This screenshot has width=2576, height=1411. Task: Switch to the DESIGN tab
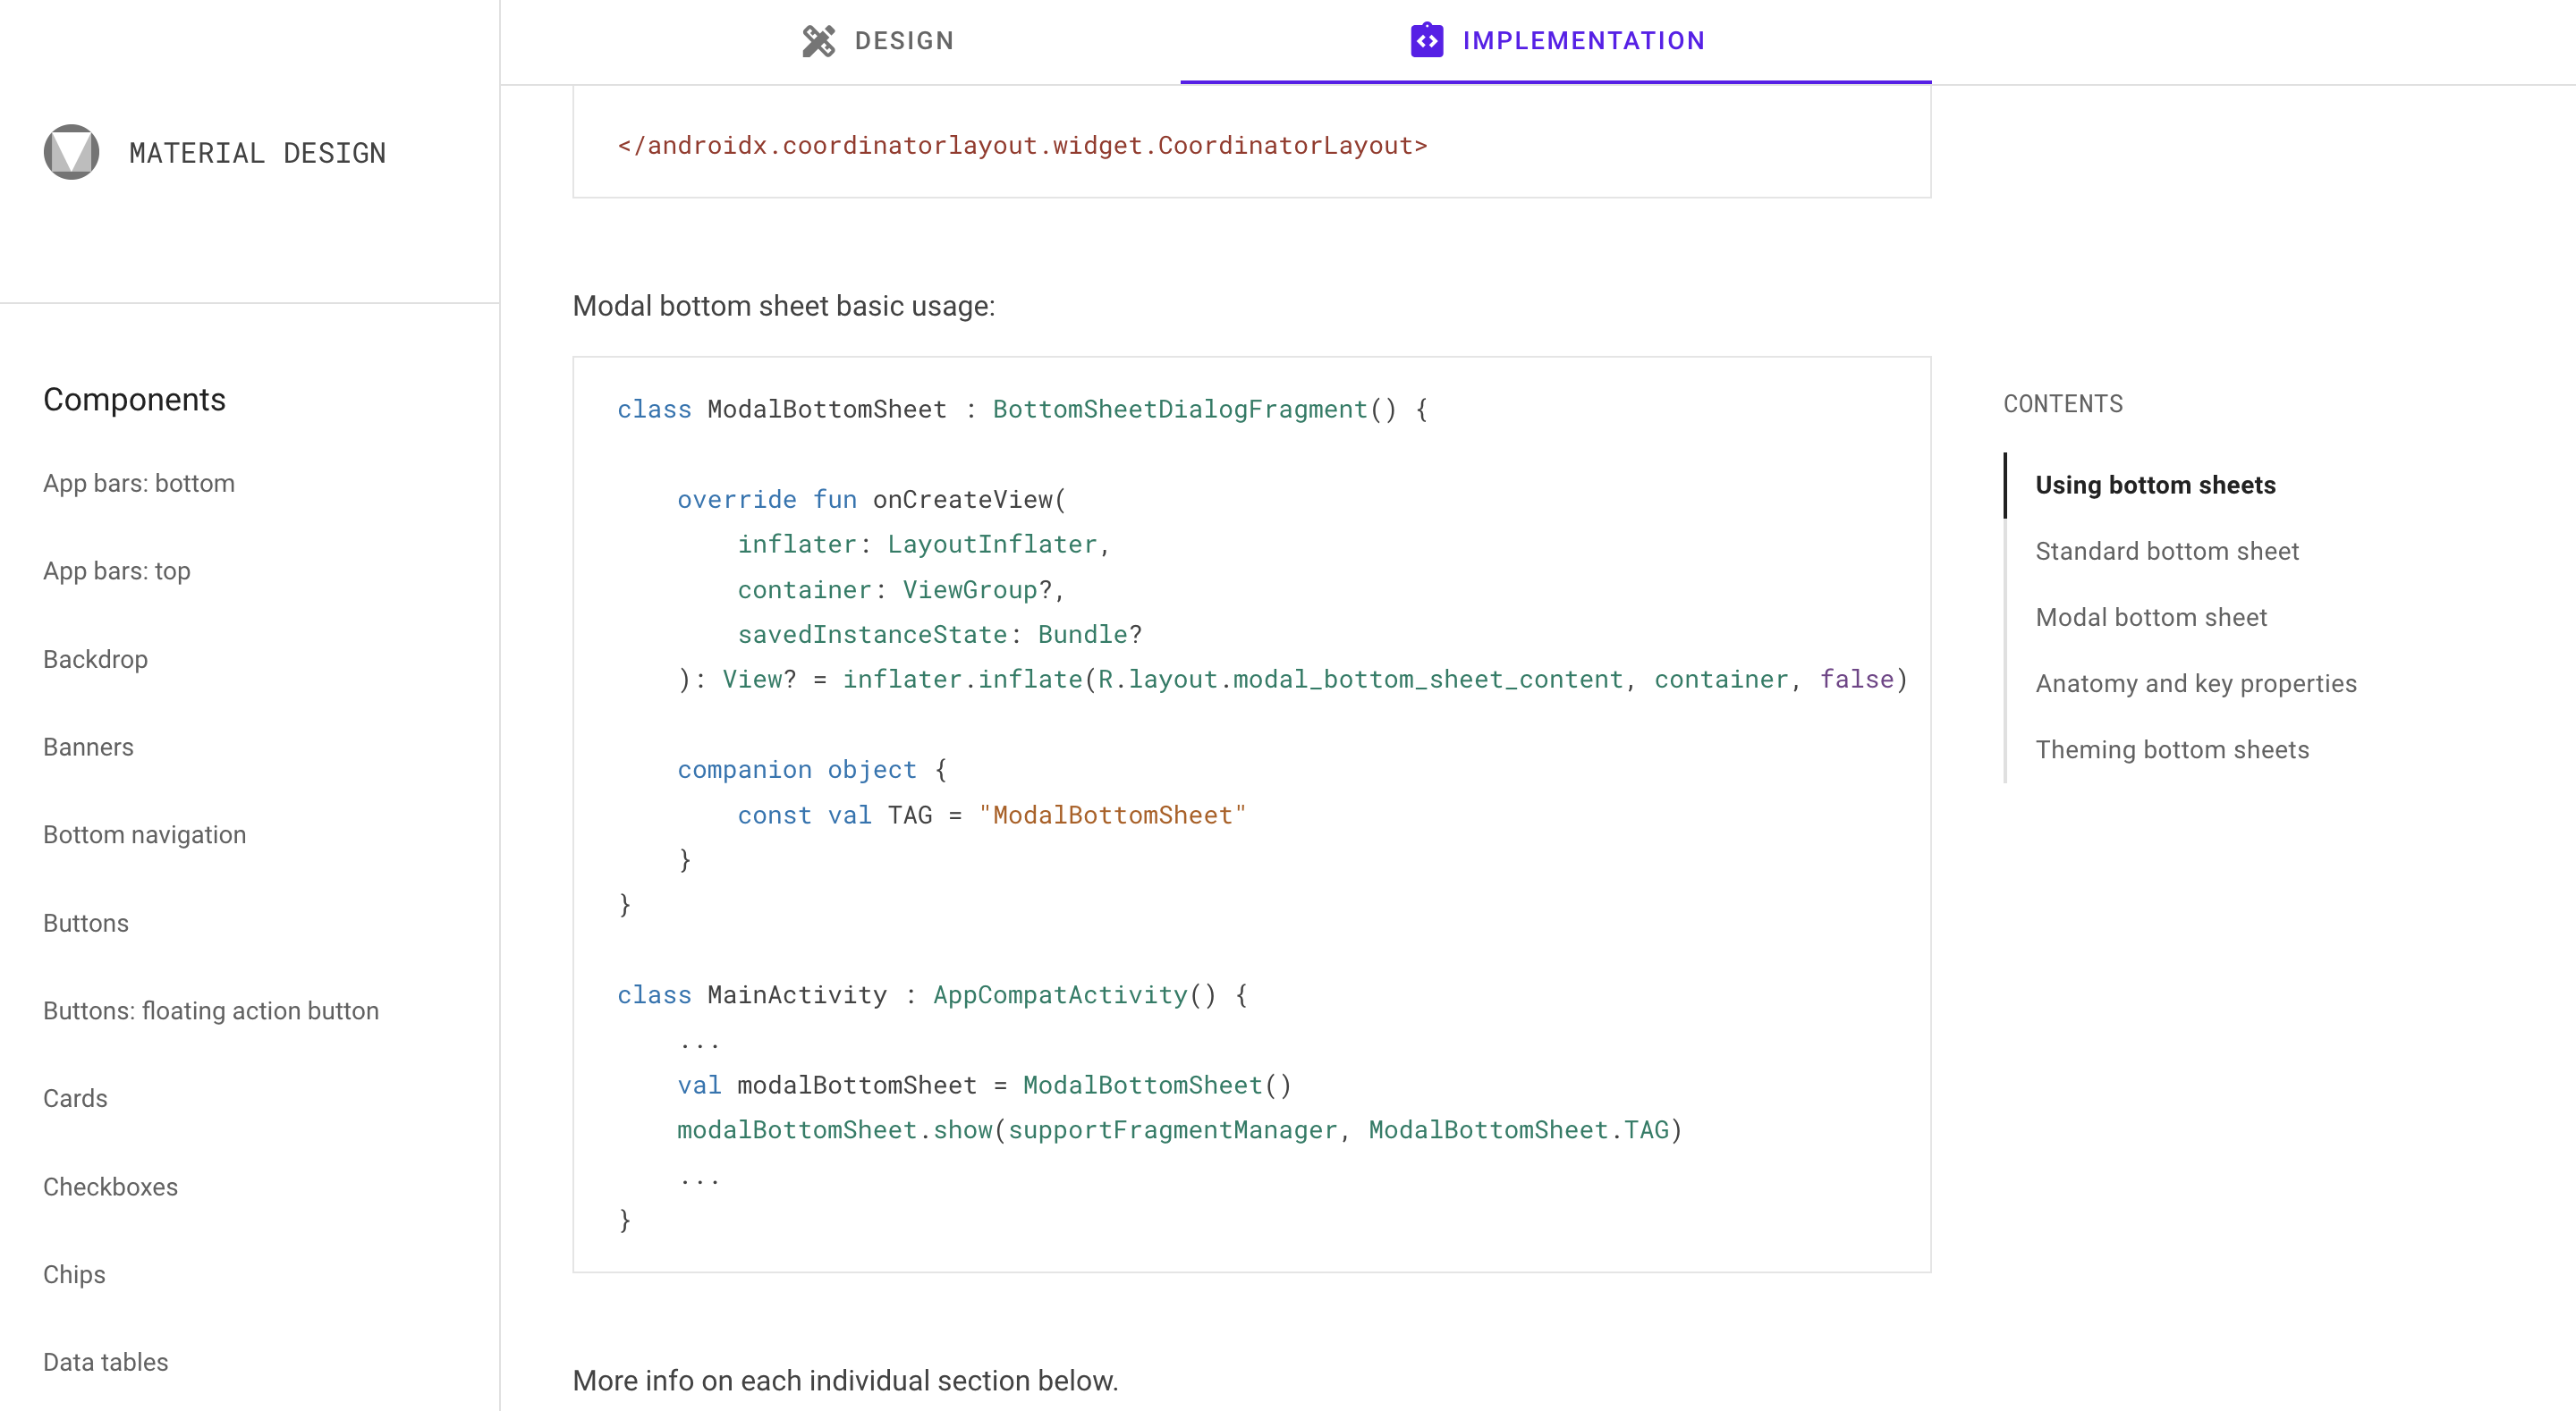pos(878,41)
